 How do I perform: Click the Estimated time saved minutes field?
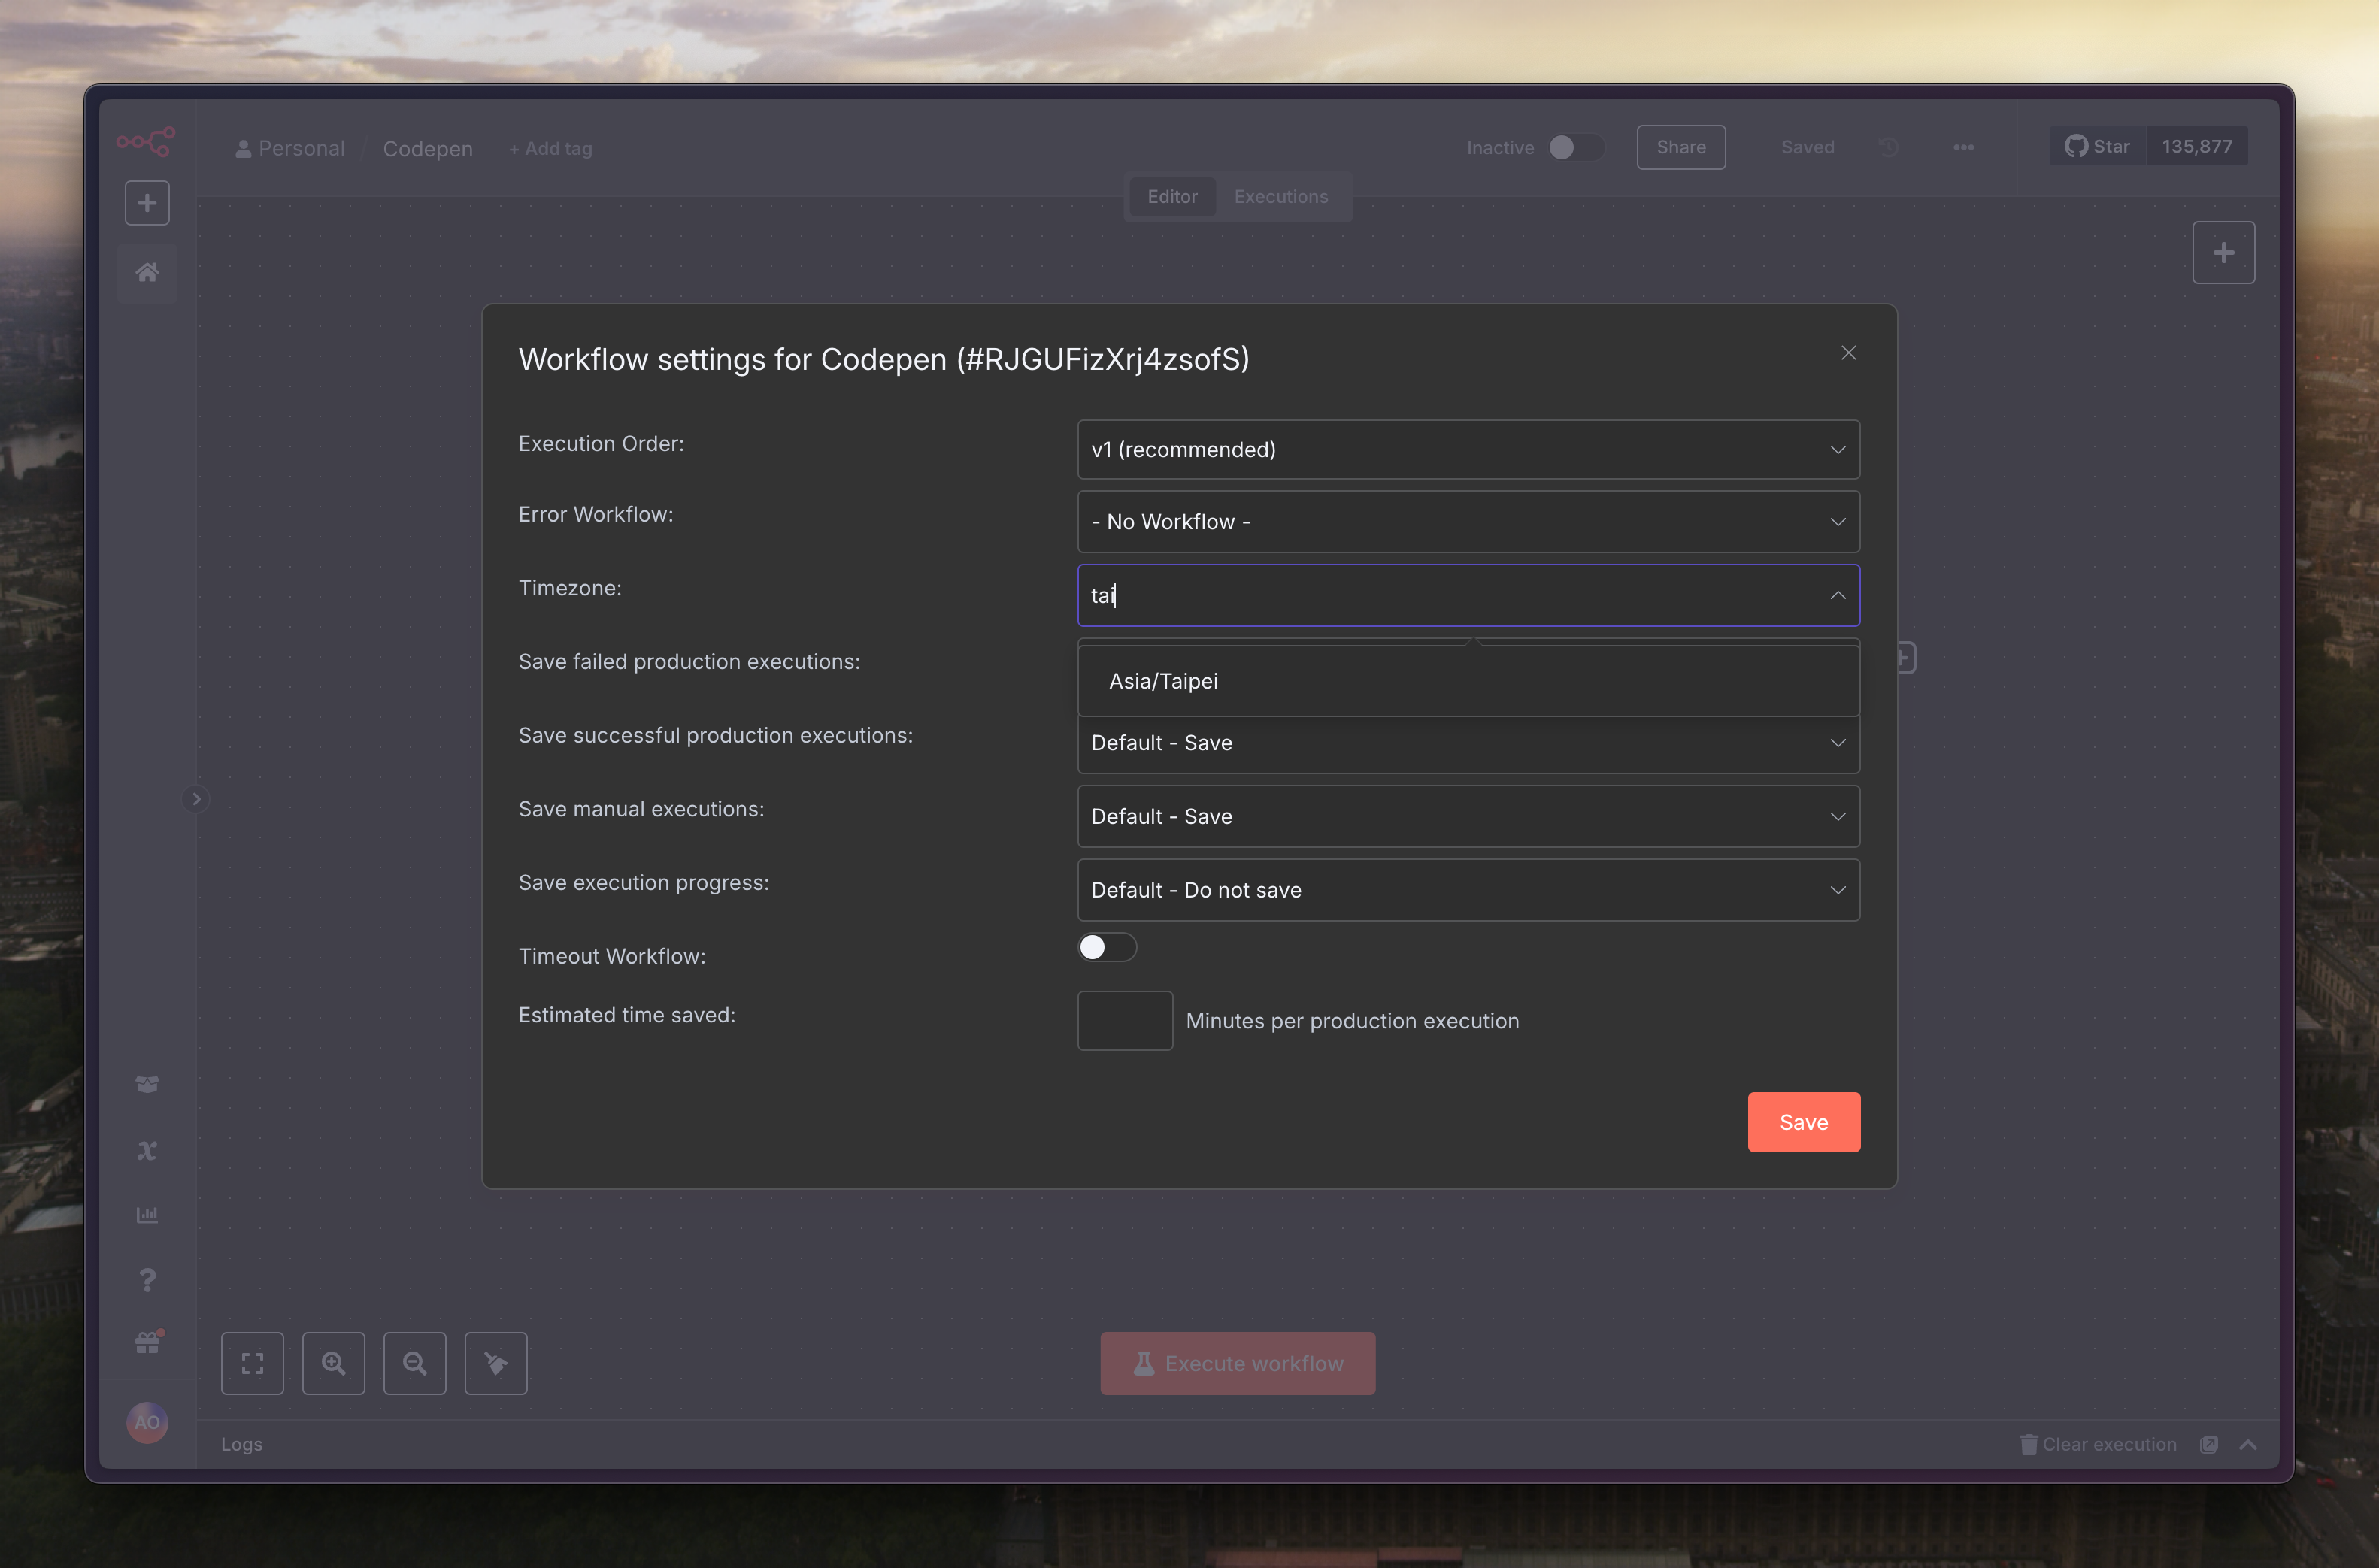tap(1124, 1020)
